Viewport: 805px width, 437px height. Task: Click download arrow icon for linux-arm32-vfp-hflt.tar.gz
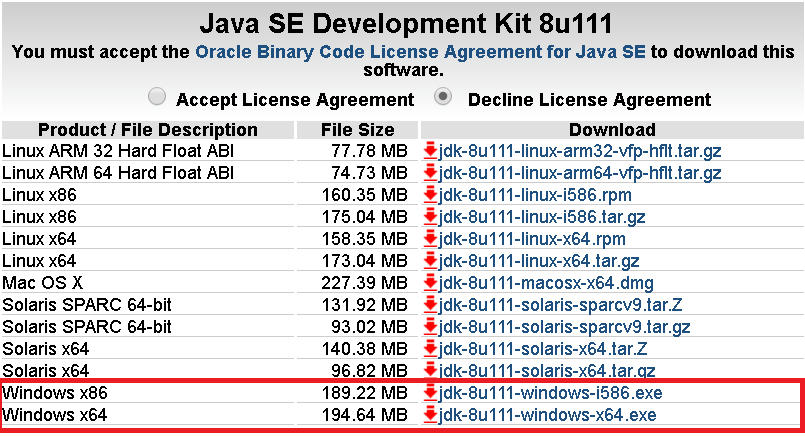pos(430,151)
